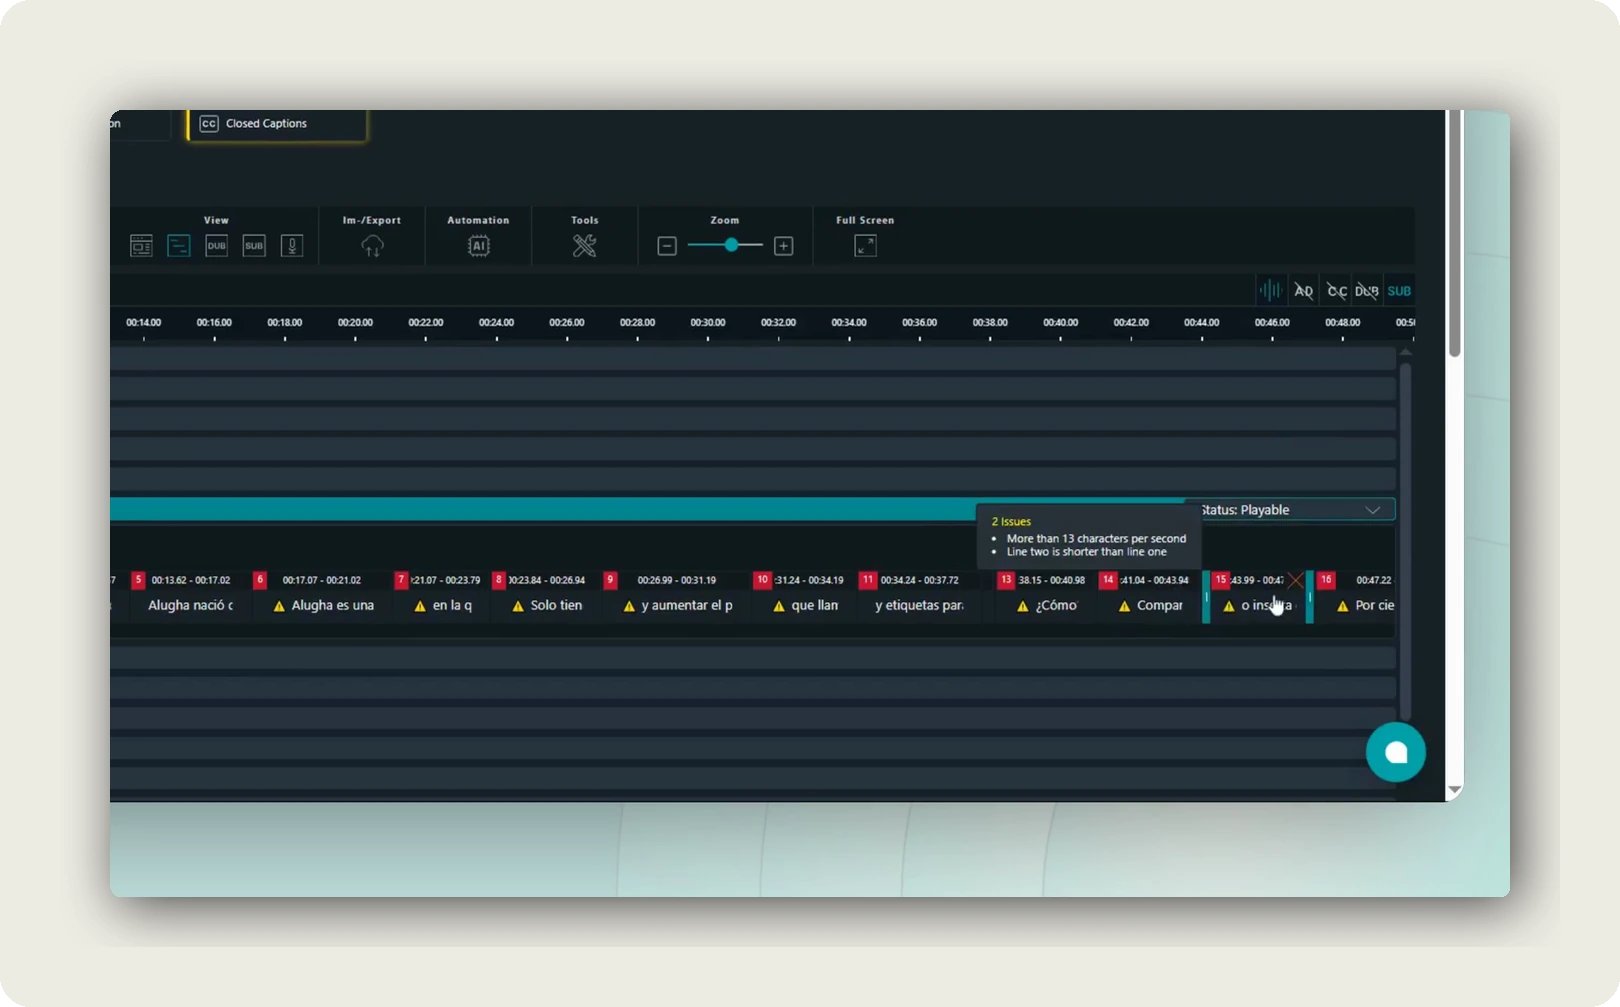The image size is (1620, 1007).
Task: Select the Closed Captions tab
Action: point(276,124)
